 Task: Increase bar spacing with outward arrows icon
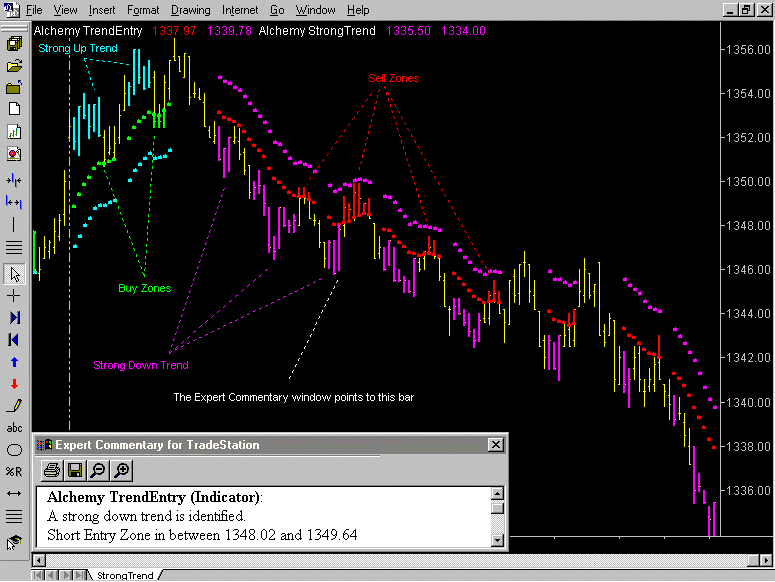click(14, 202)
